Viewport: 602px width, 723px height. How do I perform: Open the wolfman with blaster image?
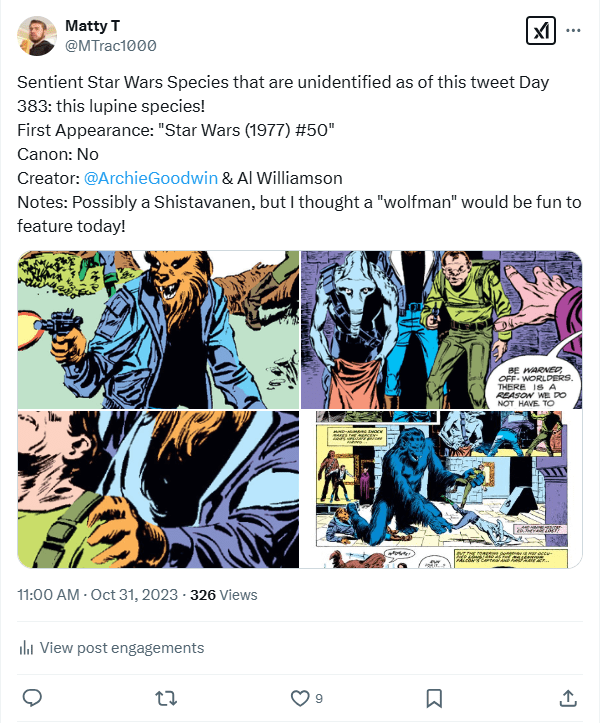click(x=157, y=330)
